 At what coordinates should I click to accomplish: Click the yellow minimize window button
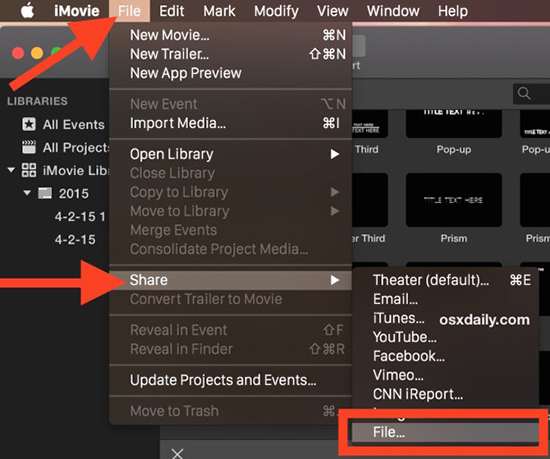tap(37, 53)
